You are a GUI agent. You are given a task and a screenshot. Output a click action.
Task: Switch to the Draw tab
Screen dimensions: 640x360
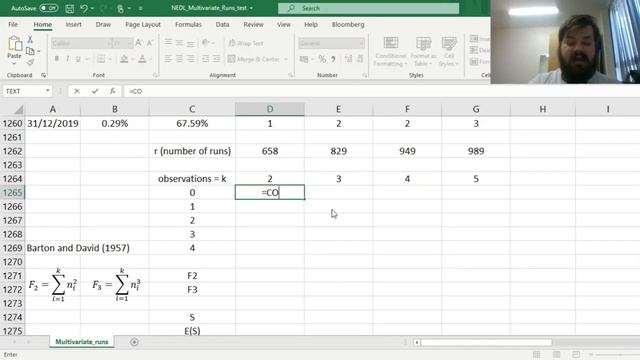103,24
